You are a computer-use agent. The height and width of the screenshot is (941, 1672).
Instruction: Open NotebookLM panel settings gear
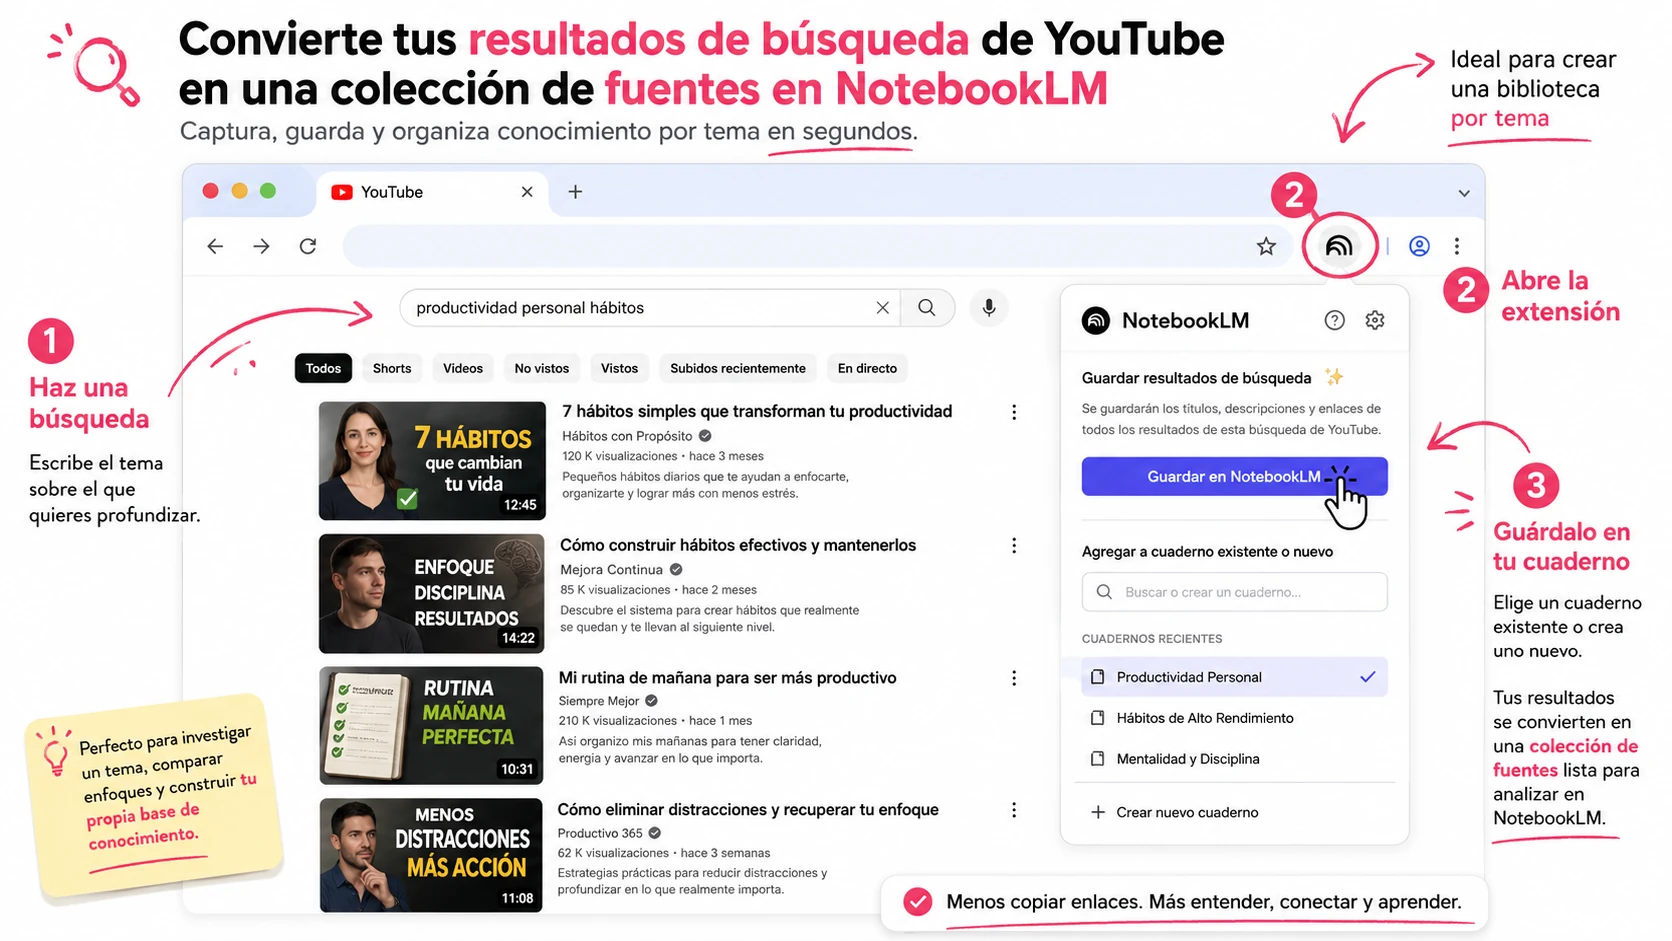[x=1375, y=320]
